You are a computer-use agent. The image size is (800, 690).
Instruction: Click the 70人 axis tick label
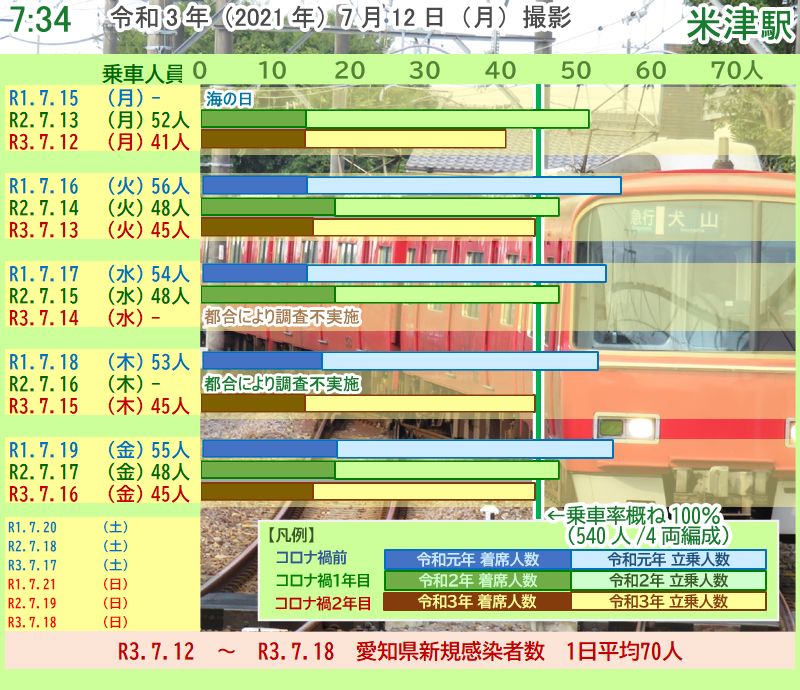click(737, 70)
